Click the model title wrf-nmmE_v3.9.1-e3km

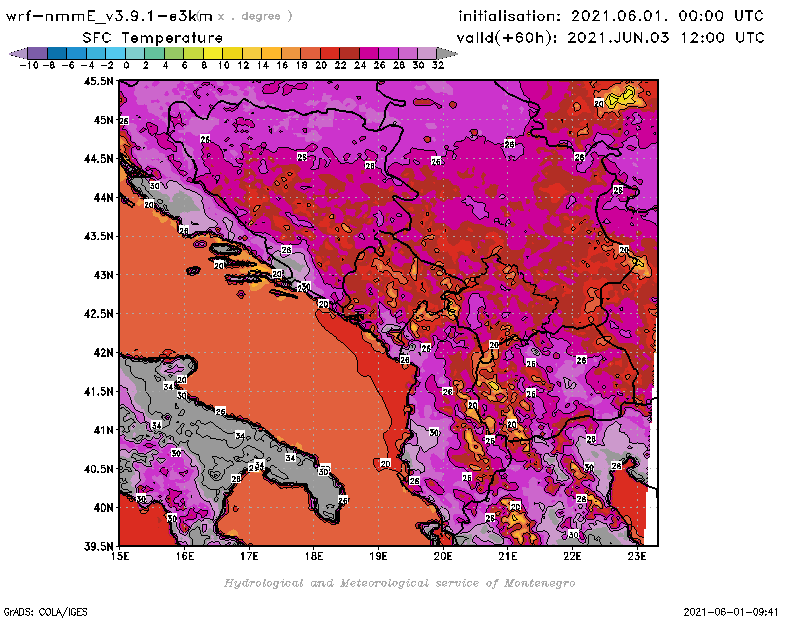coord(109,16)
